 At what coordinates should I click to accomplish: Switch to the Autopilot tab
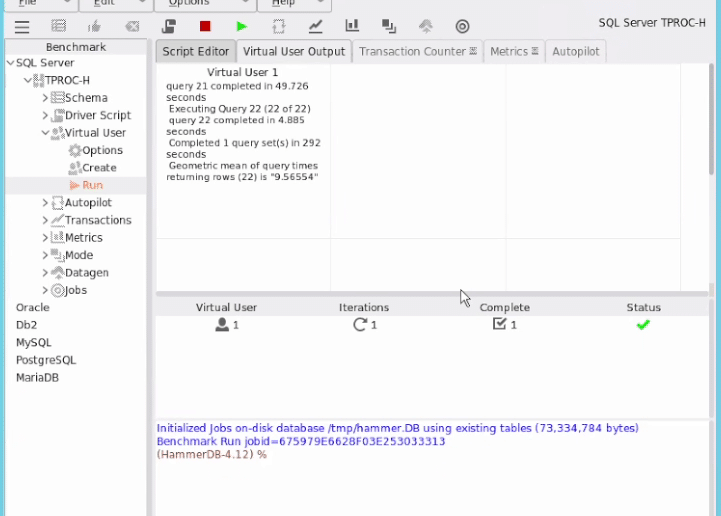point(576,51)
